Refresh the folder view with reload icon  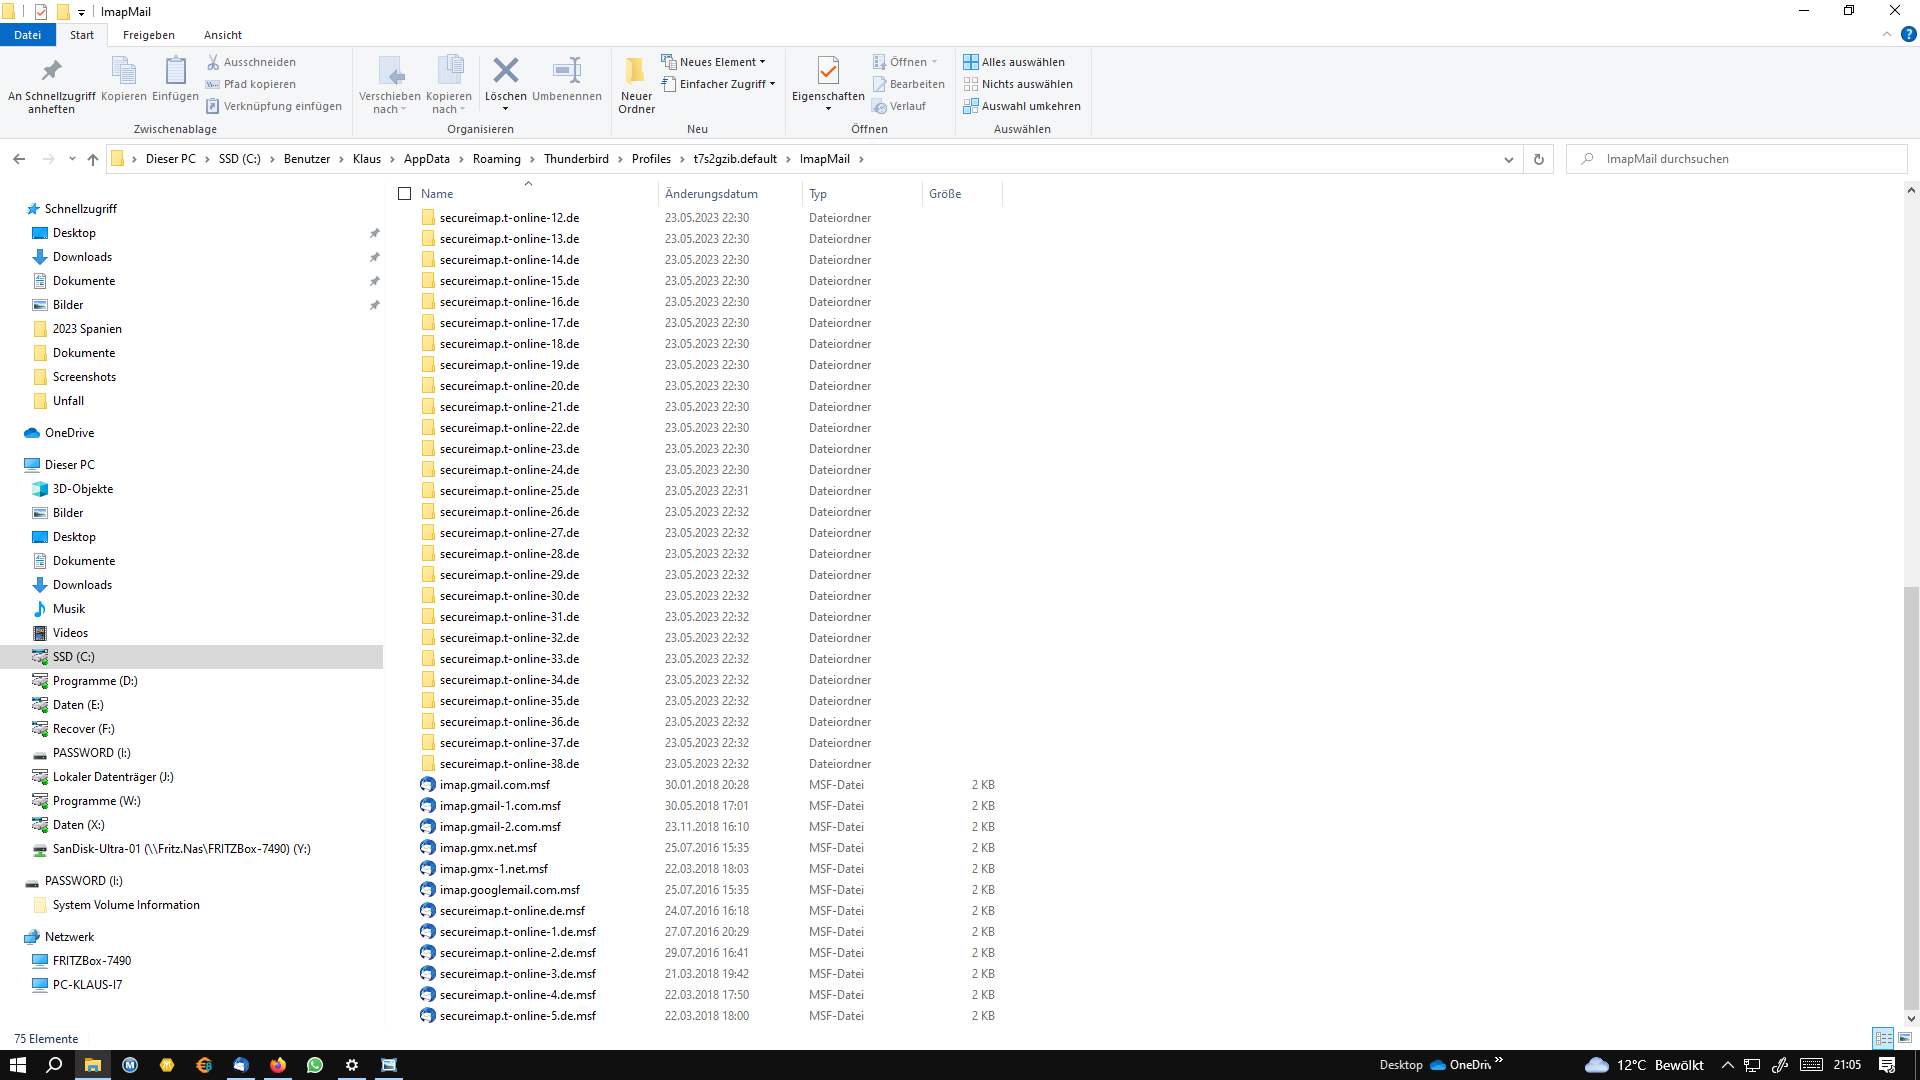pos(1538,159)
